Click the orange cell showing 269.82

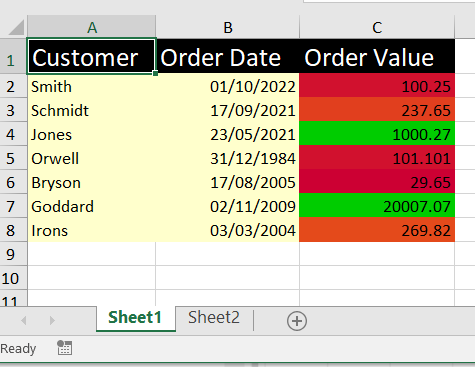tap(377, 230)
